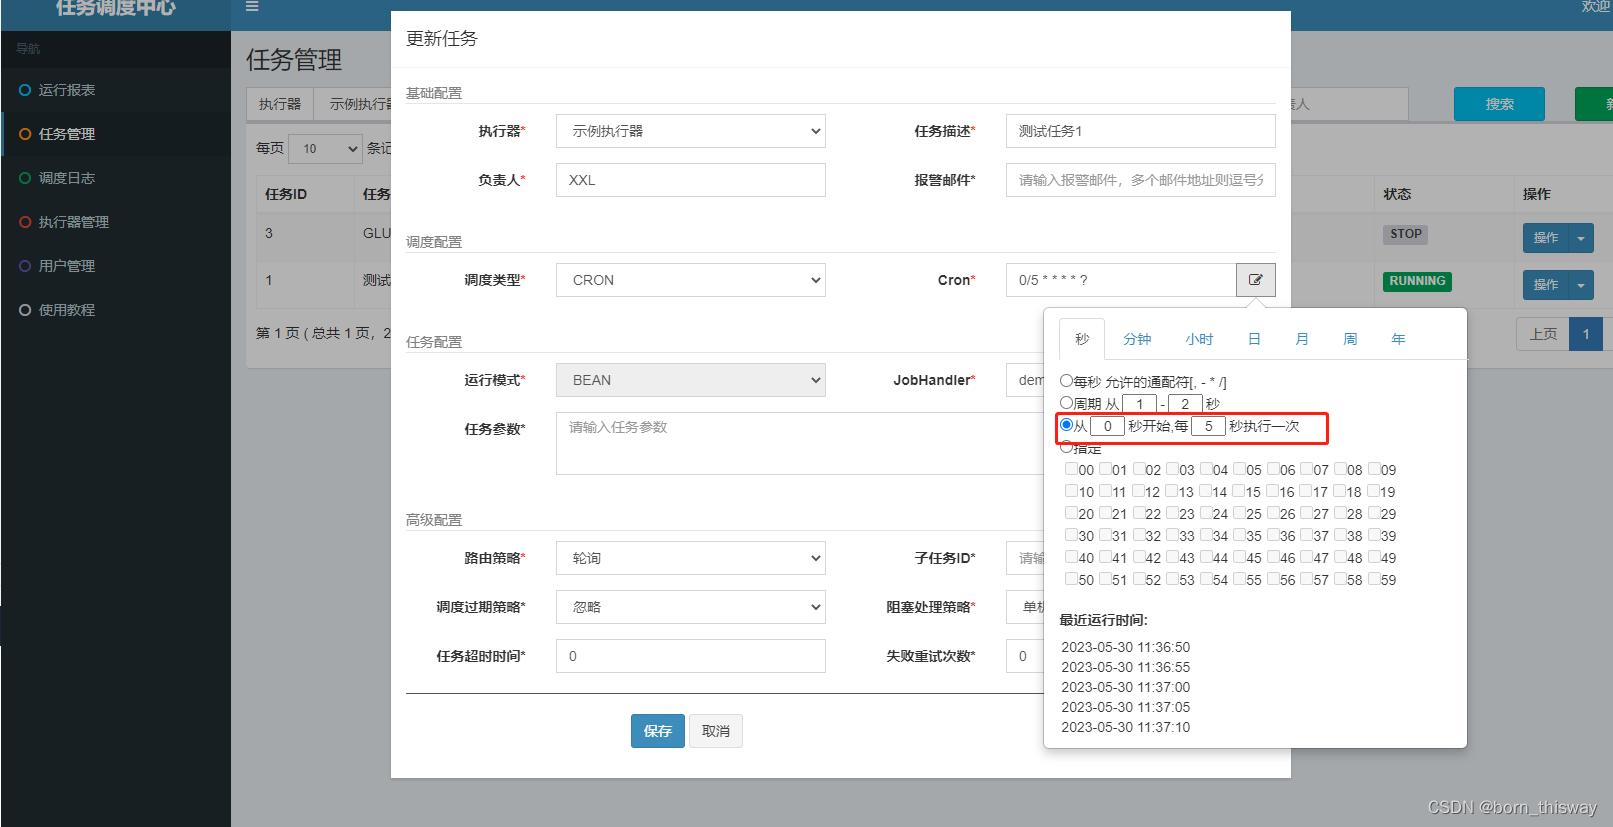
Task: Go to 任务管理 sidebar item
Action: [x=66, y=134]
